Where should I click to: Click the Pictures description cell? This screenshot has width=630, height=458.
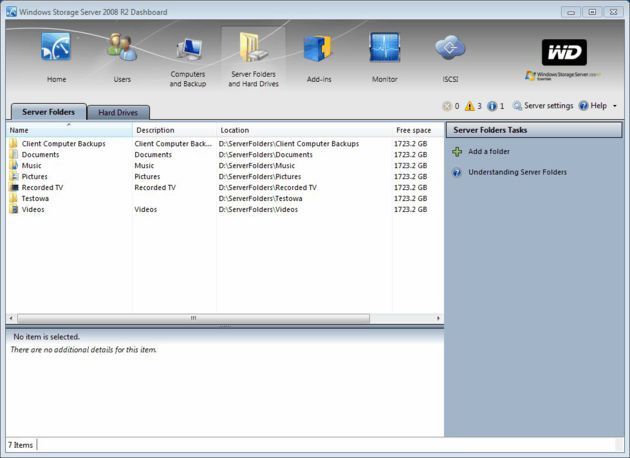click(x=147, y=176)
